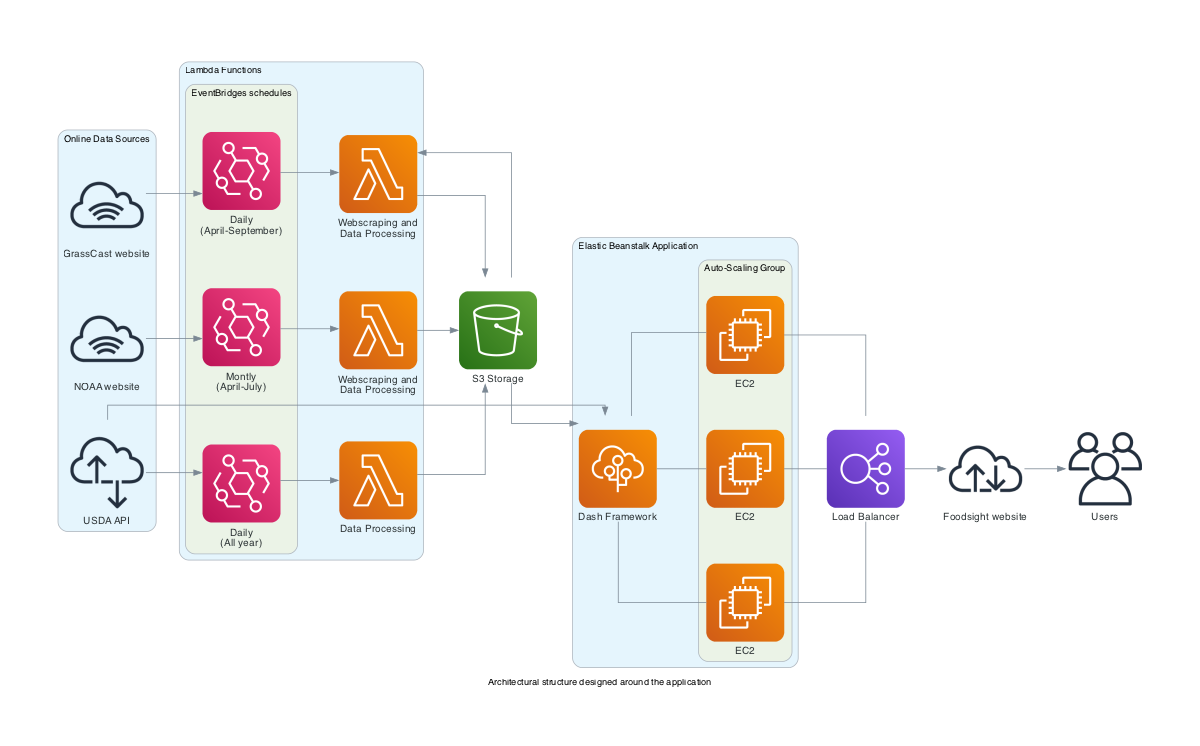The image size is (1200, 746).
Task: Select the Daily (April-September) EventBridge icon
Action: (241, 171)
